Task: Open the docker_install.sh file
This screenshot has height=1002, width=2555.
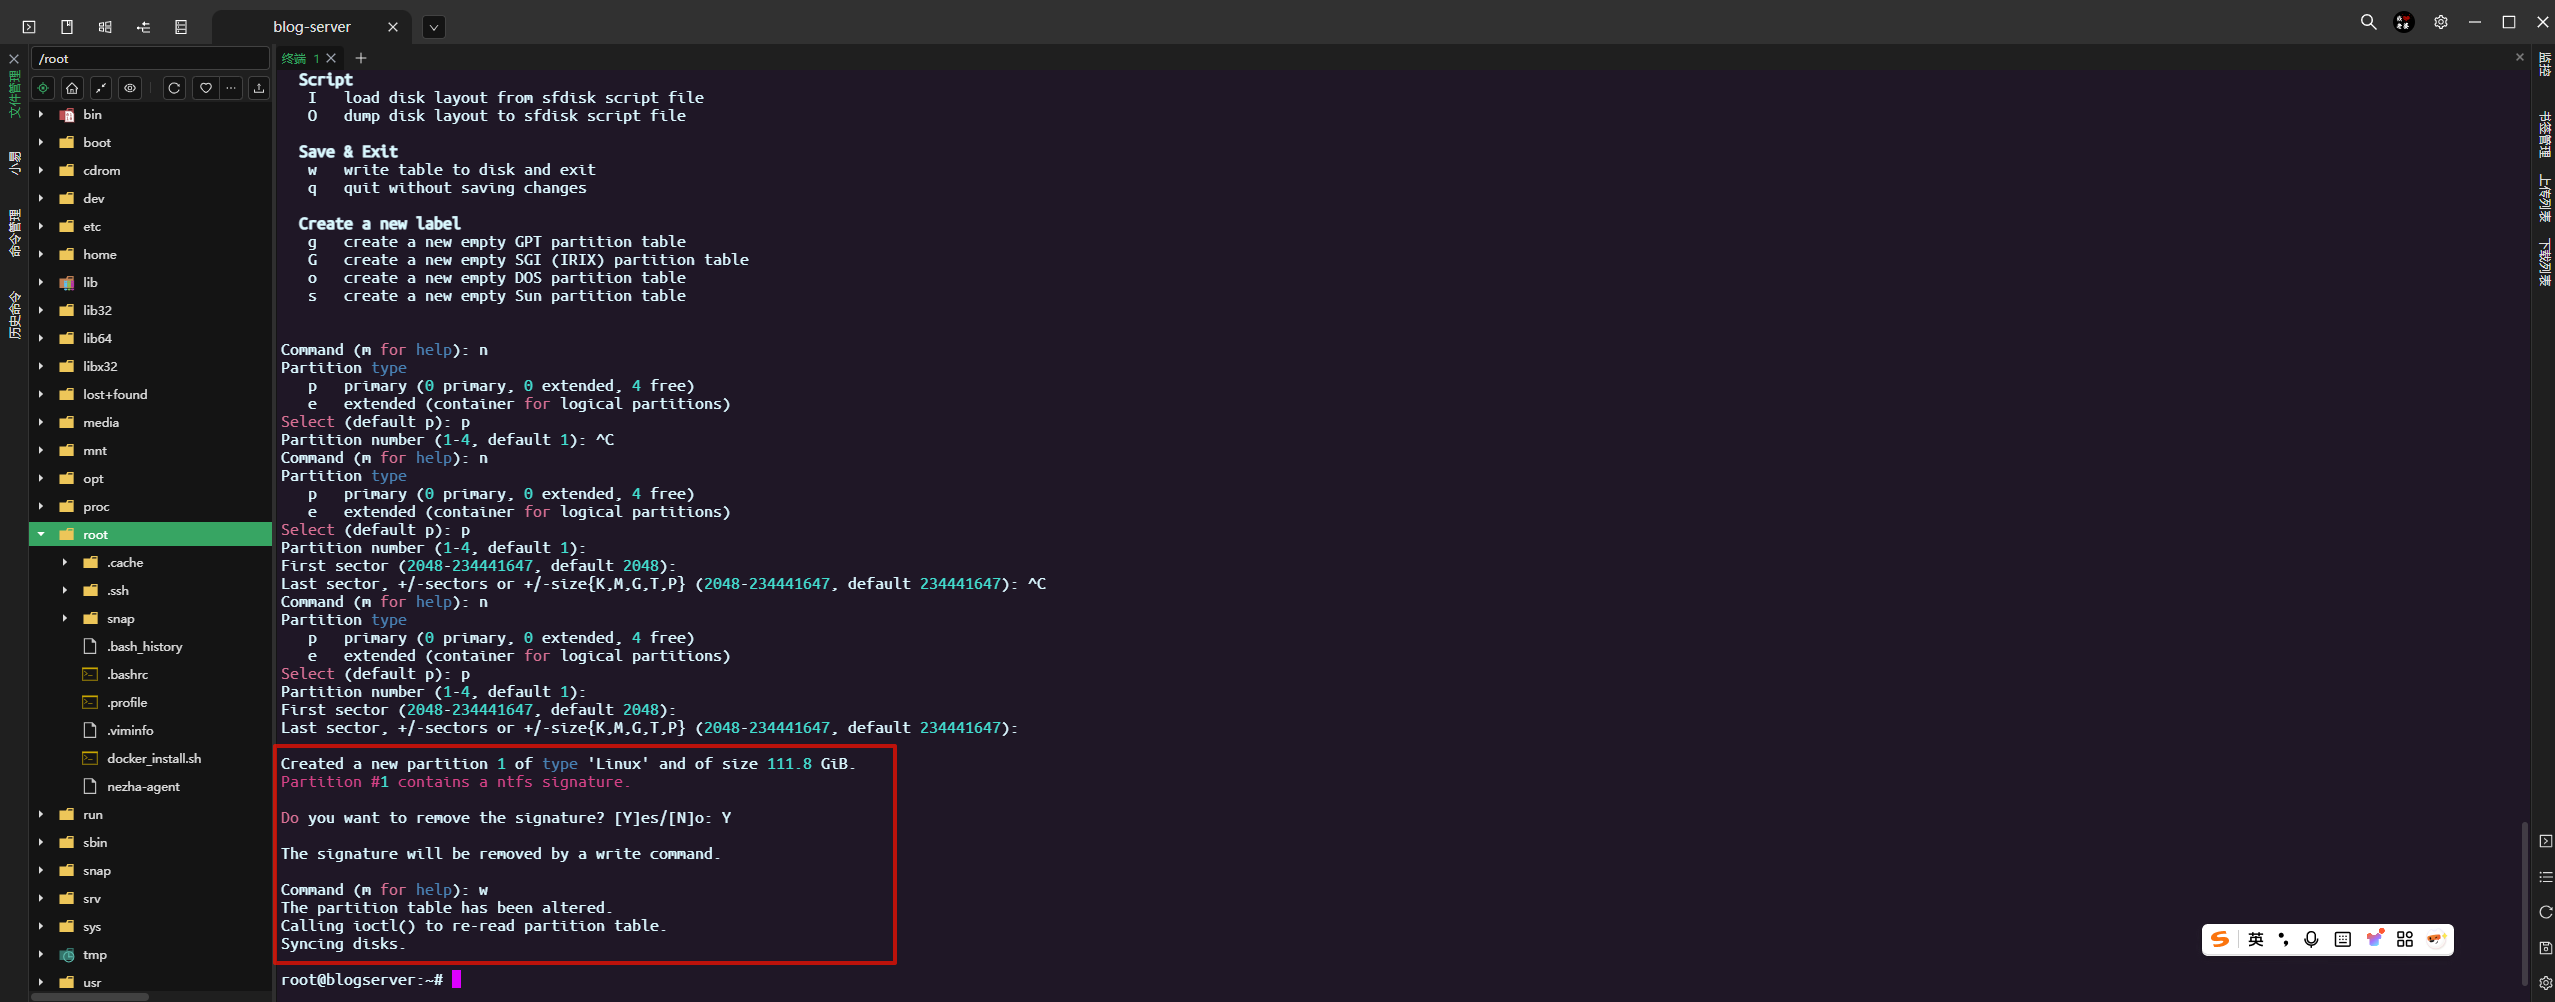Action: (153, 759)
